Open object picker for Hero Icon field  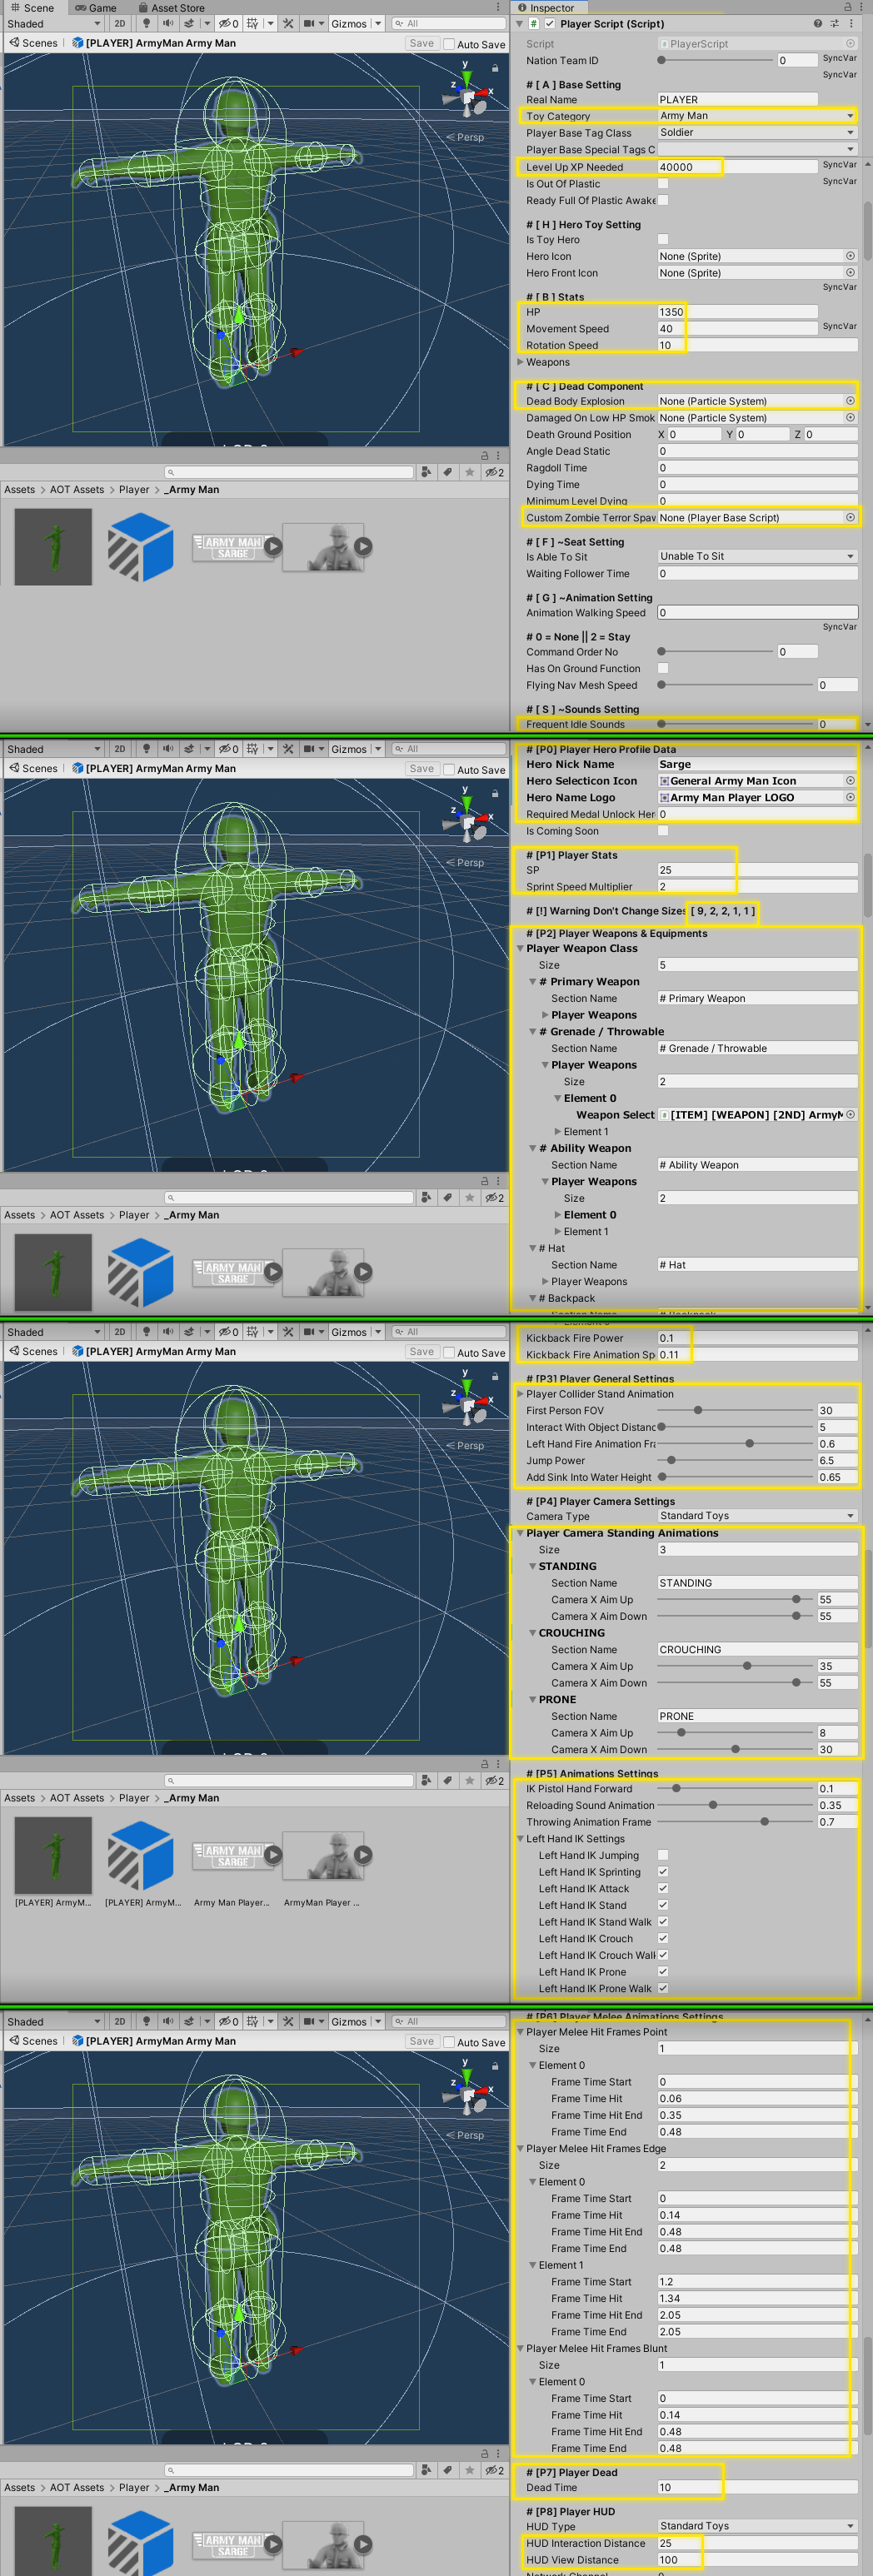[x=851, y=256]
